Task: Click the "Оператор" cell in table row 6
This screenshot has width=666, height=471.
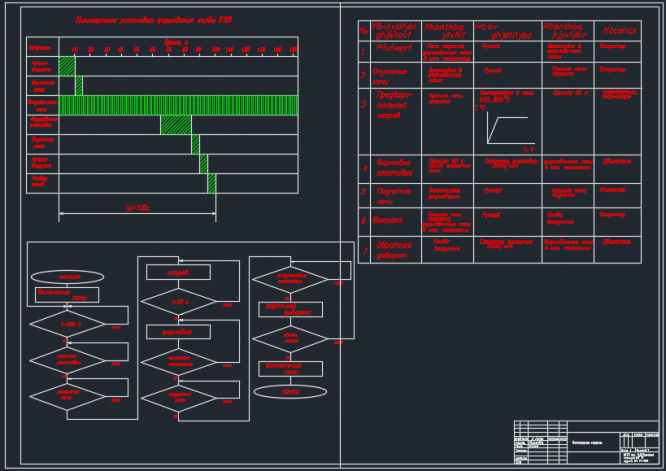Action: pyautogui.click(x=618, y=222)
